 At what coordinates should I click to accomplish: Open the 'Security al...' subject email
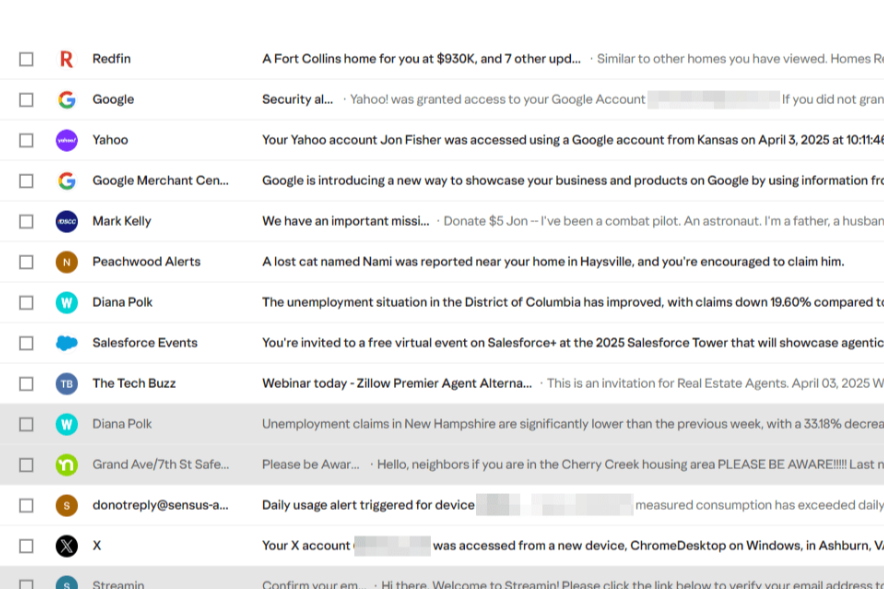pos(298,99)
